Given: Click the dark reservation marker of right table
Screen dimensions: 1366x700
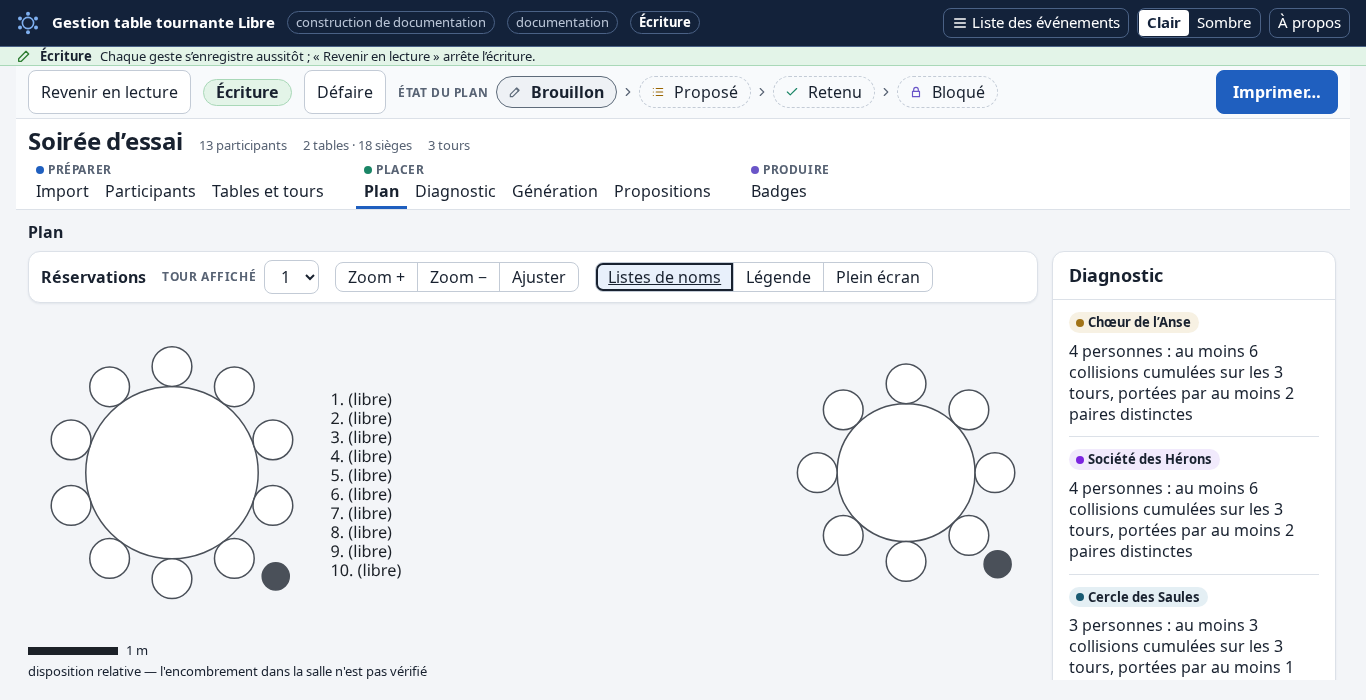Looking at the screenshot, I should pos(998,564).
